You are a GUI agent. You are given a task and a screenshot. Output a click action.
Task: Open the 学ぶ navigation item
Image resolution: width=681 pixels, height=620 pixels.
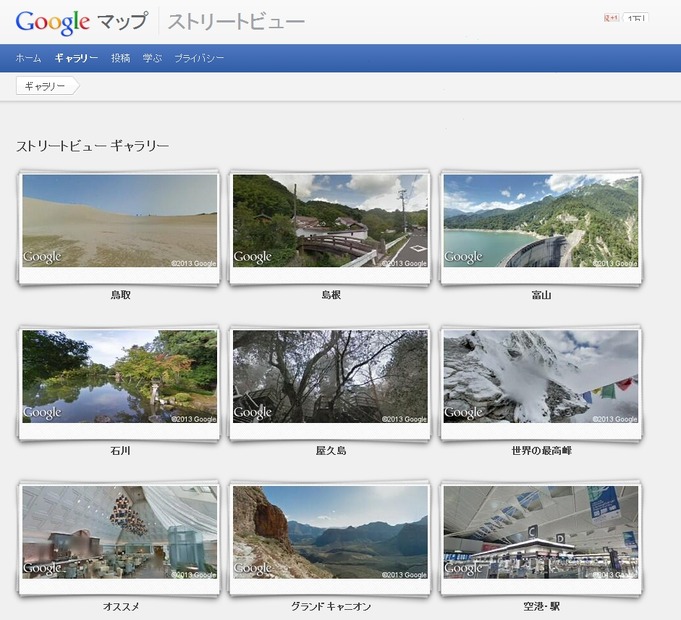click(152, 58)
